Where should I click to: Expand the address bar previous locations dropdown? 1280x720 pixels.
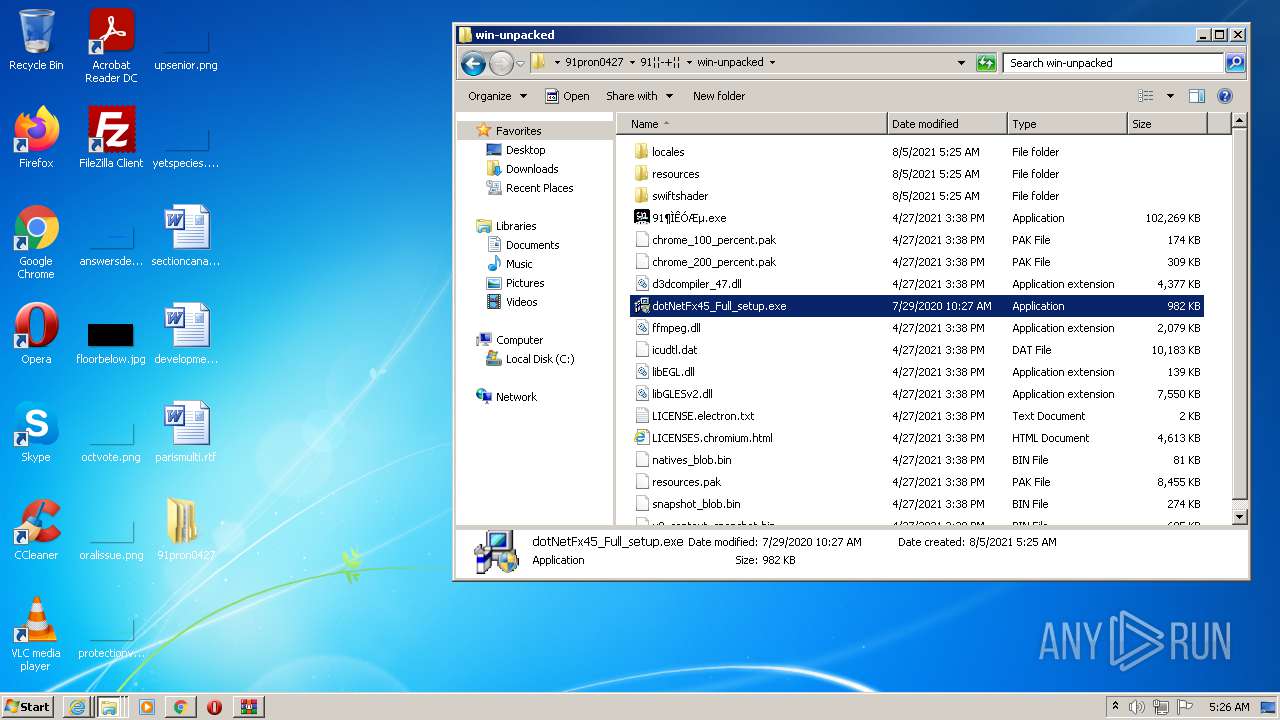[961, 63]
